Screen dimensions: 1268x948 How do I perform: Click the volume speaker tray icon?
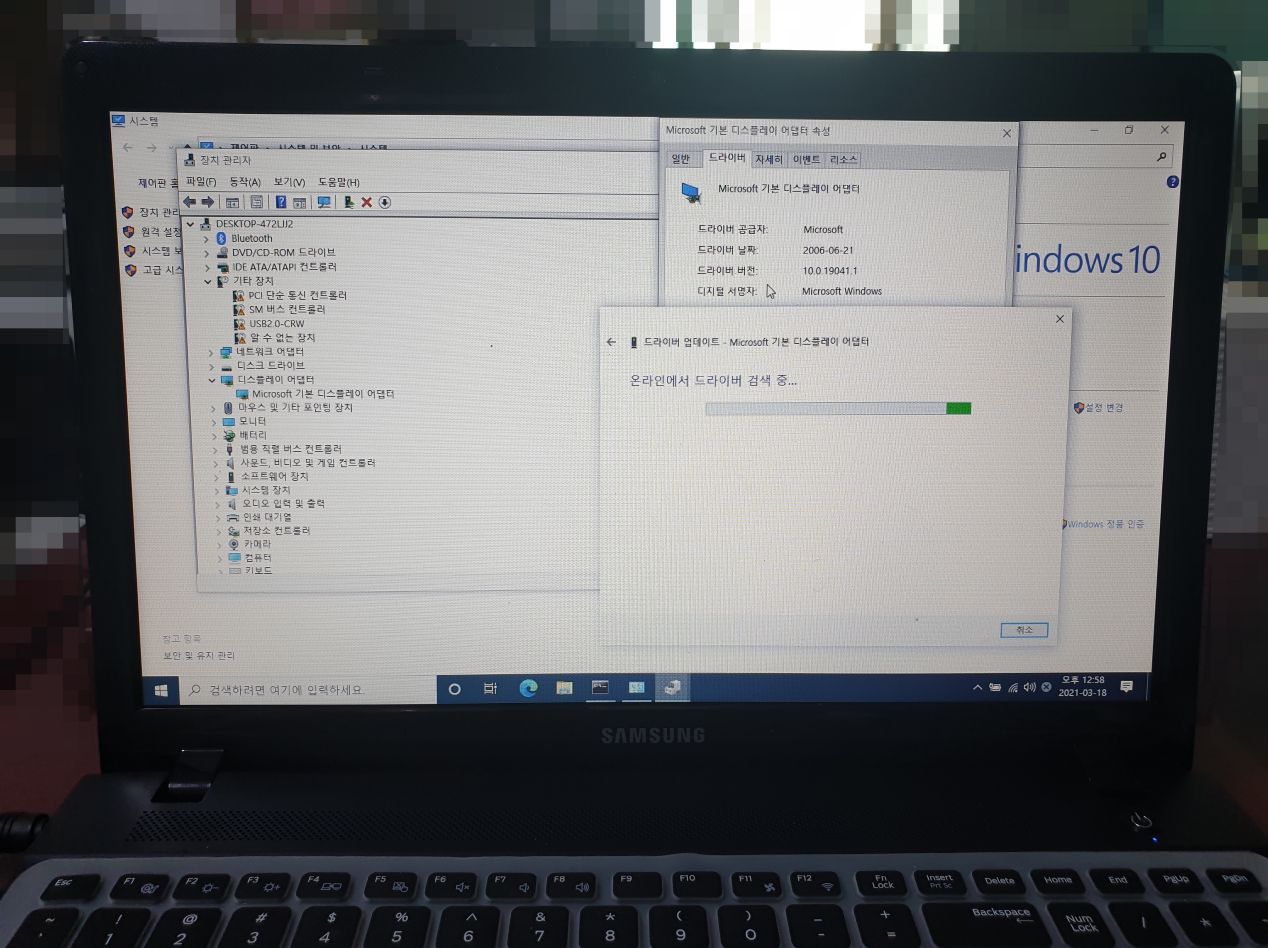1029,687
